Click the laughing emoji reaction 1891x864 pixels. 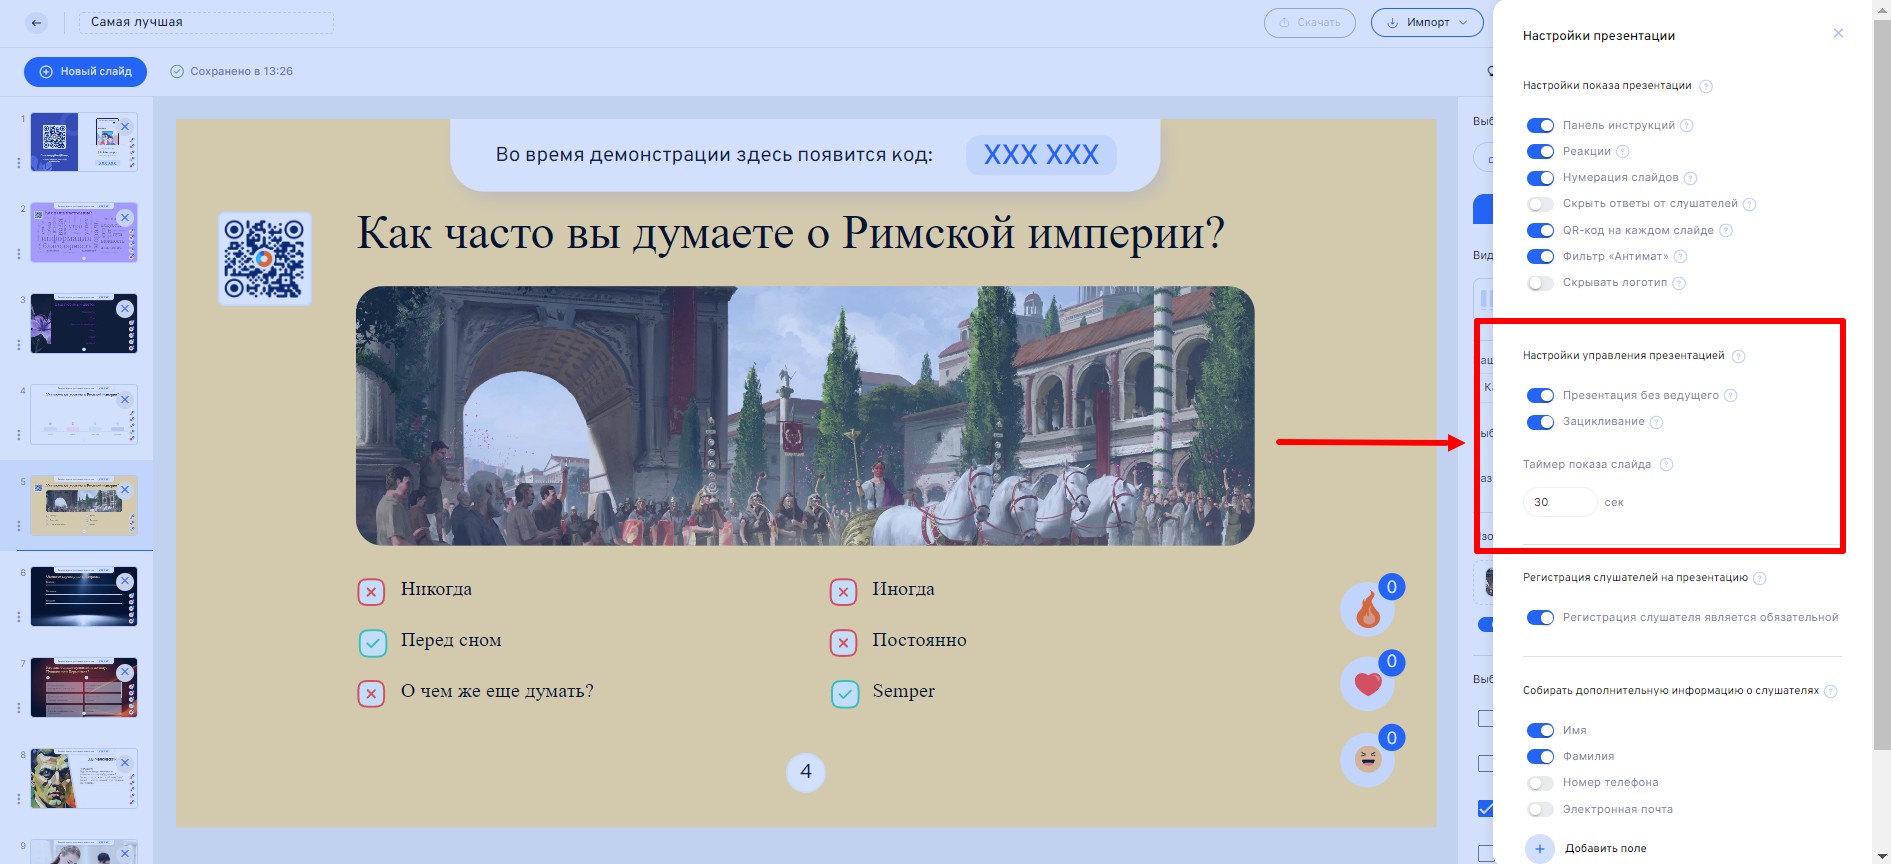tap(1367, 760)
